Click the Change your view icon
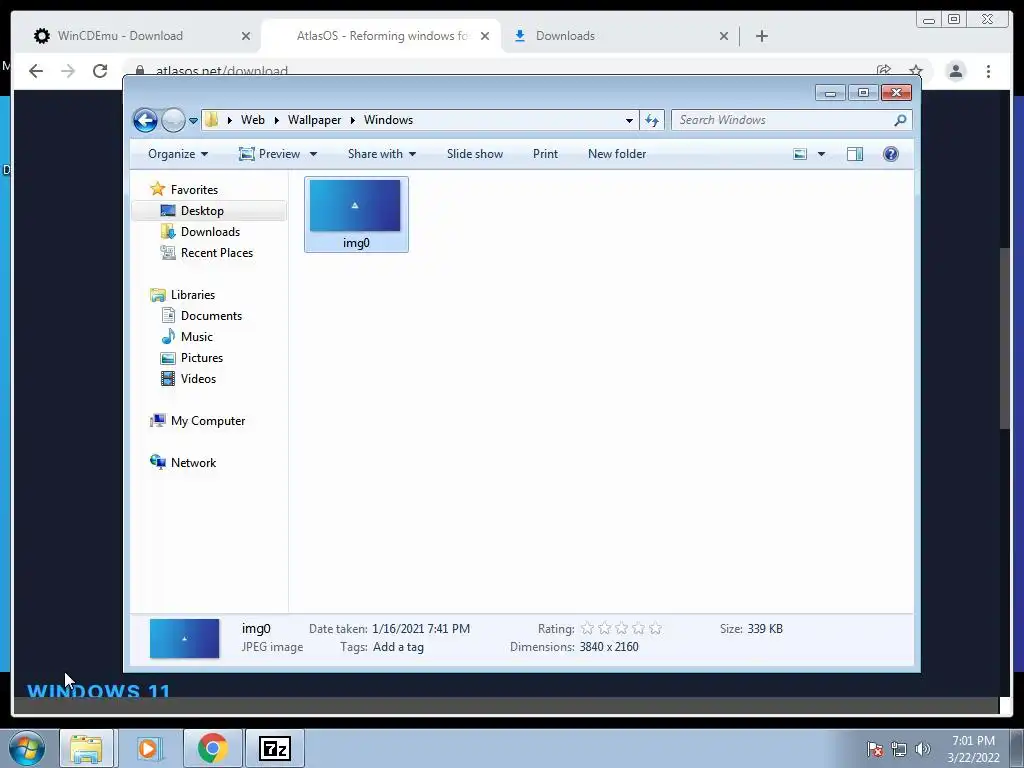The width and height of the screenshot is (1024, 768). (800, 154)
